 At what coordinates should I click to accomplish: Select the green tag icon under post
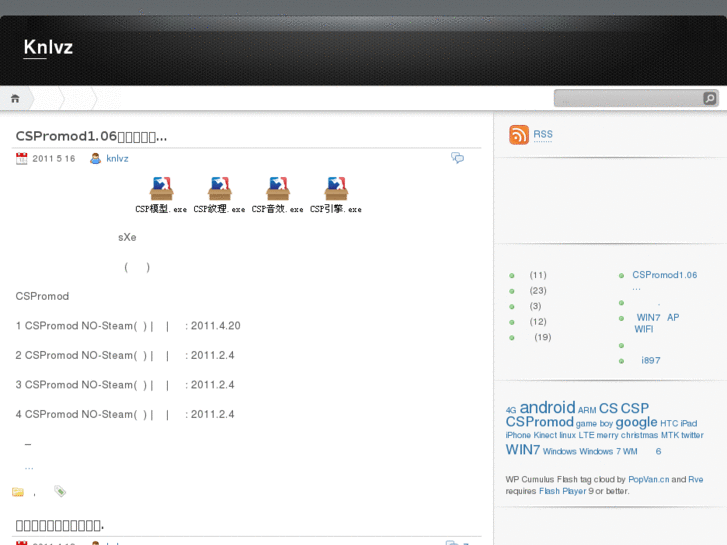tap(60, 491)
